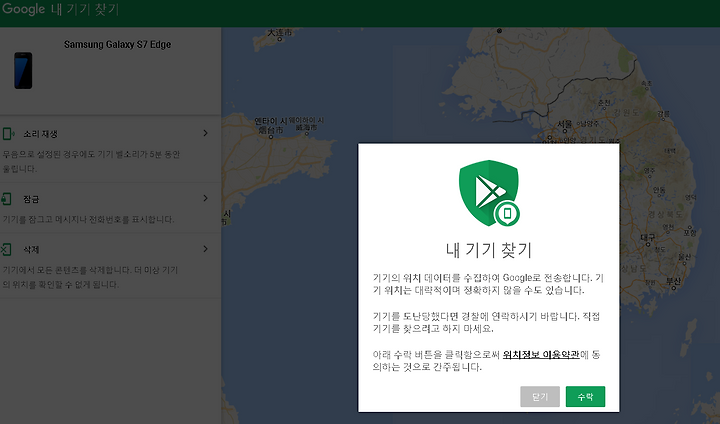Click the erase all content description text
Image resolution: width=720 pixels, height=424 pixels.
pyautogui.click(x=90, y=277)
